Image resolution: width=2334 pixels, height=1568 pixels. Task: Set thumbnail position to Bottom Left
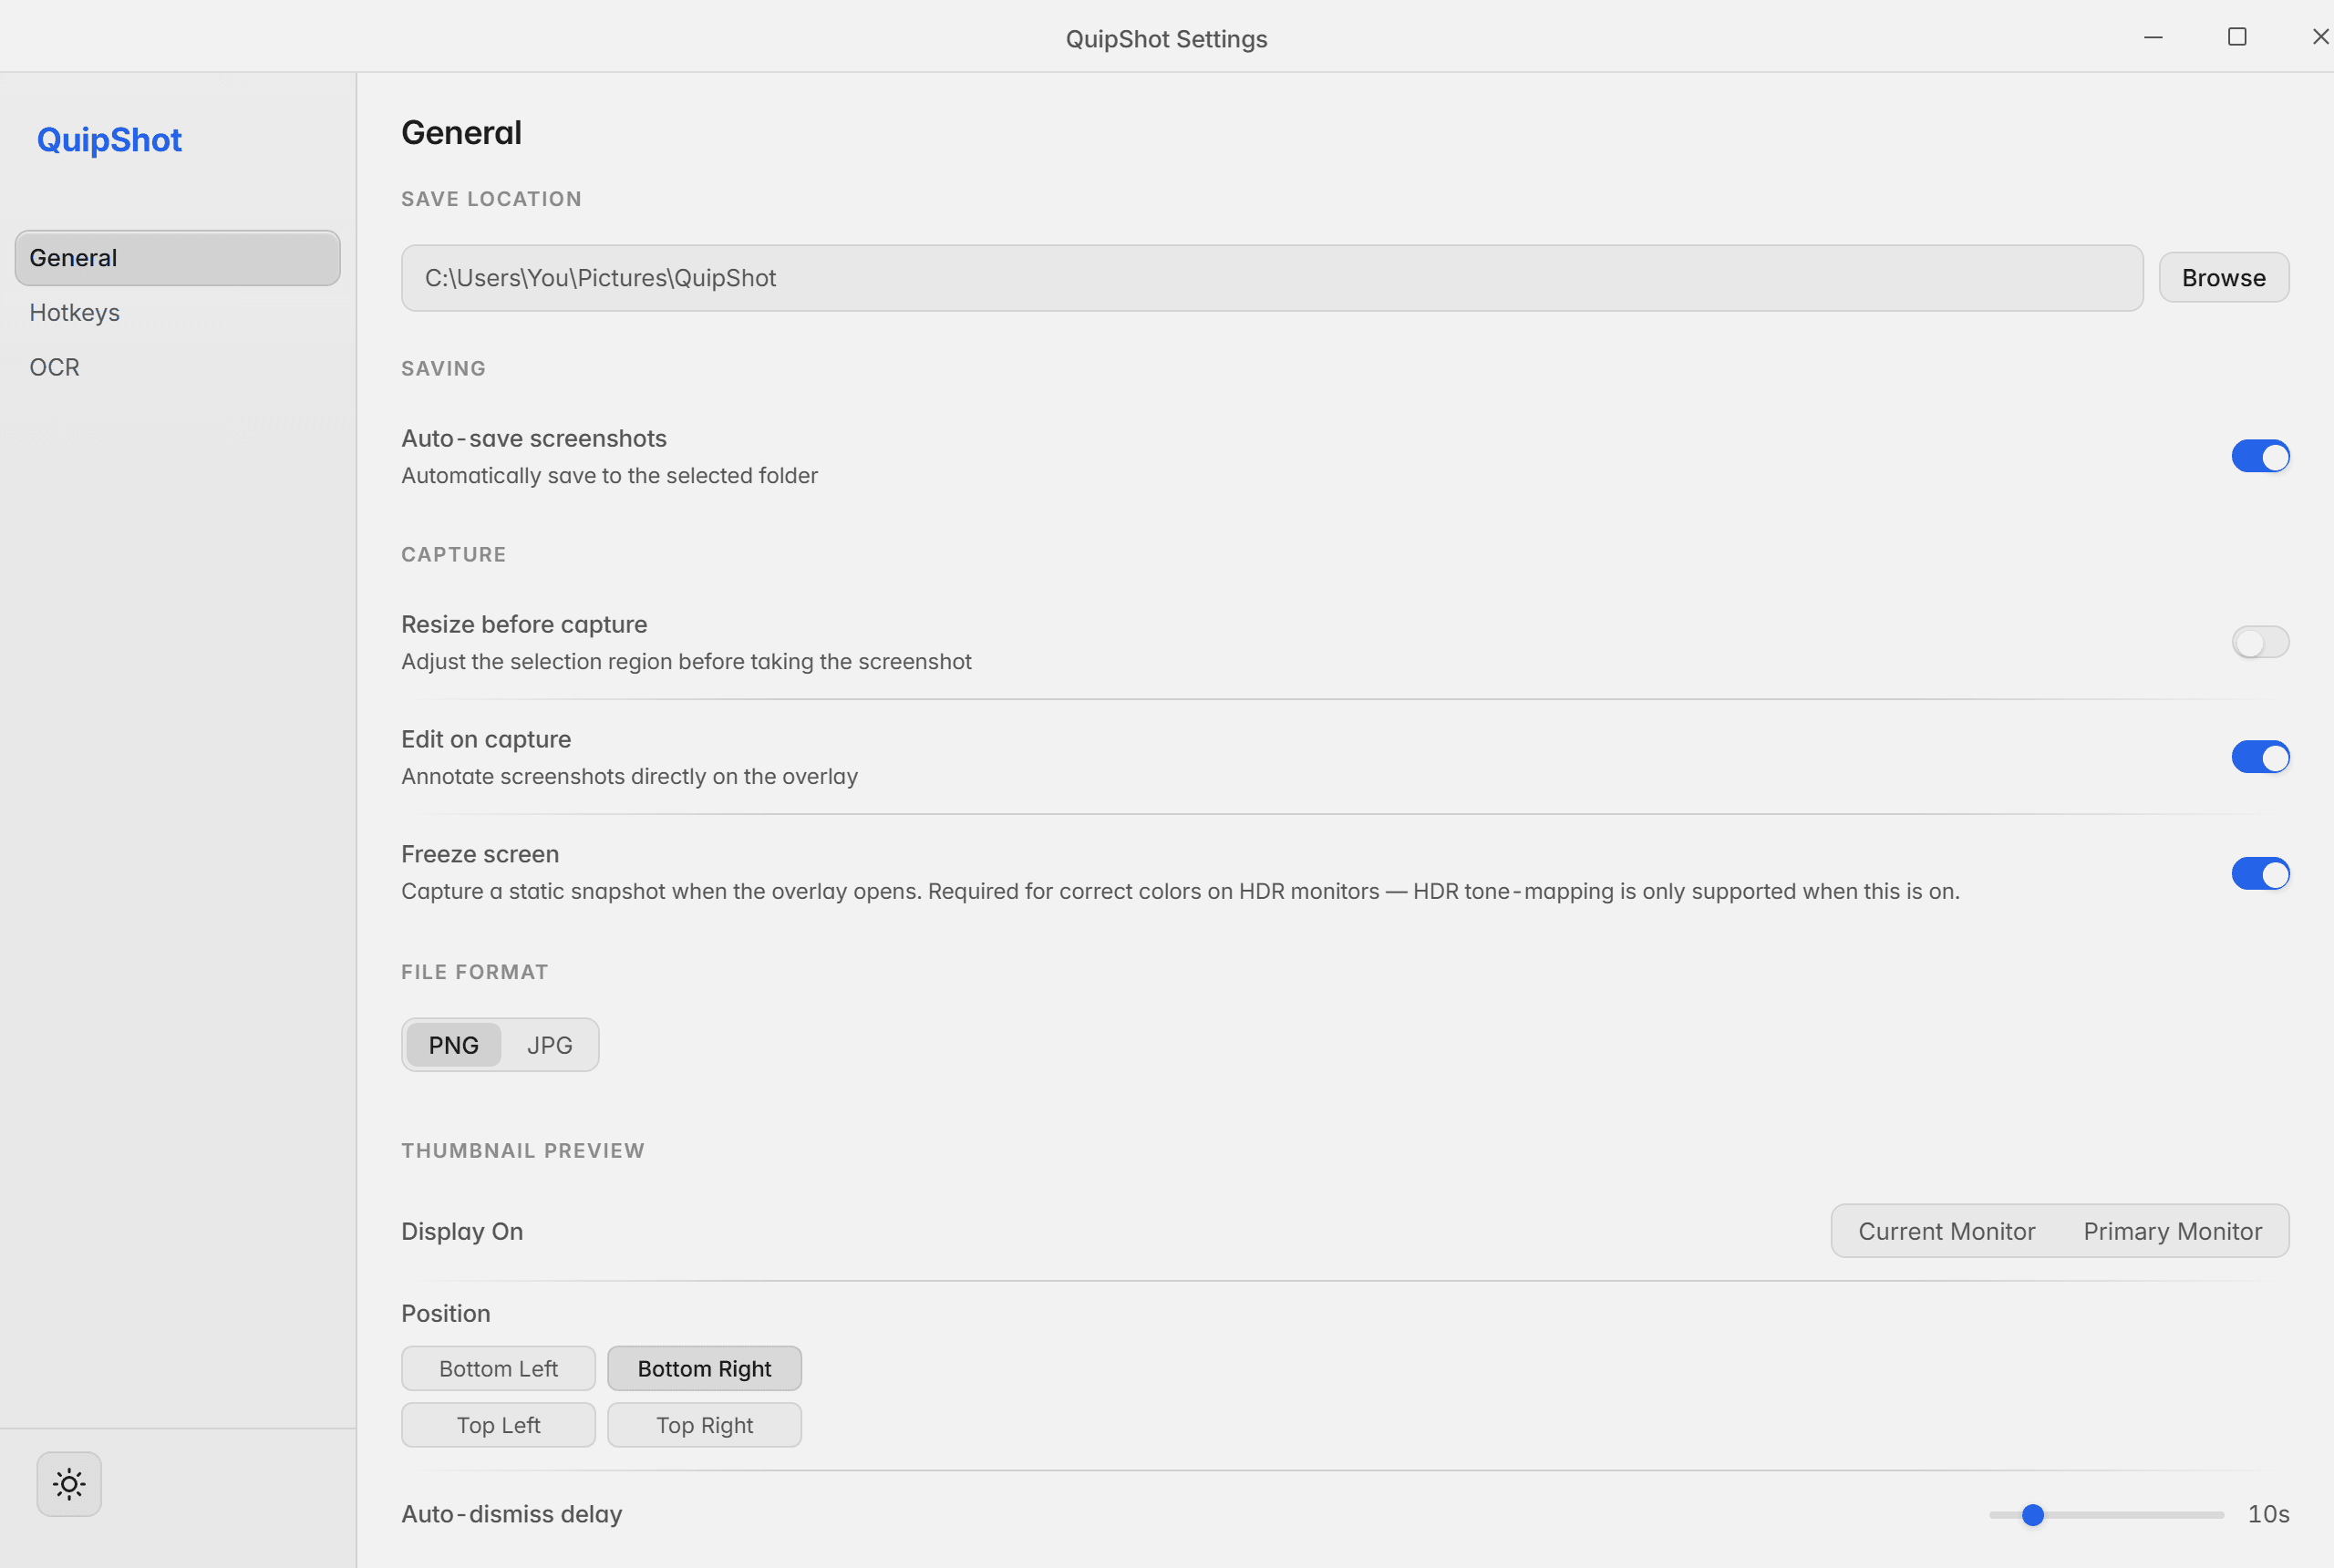[498, 1369]
